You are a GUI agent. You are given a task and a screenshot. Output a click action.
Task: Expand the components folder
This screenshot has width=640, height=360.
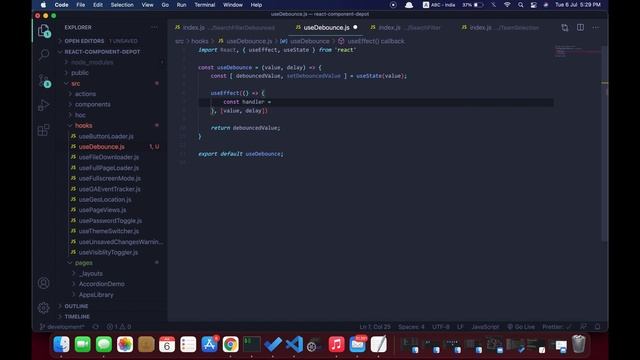[93, 104]
